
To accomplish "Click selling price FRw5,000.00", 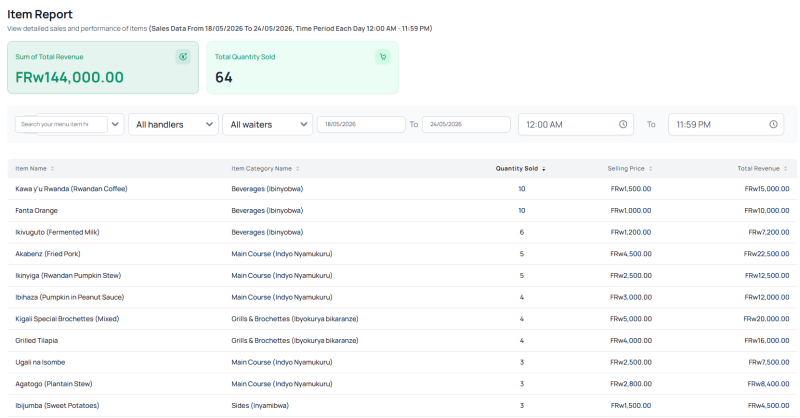I will [631, 319].
